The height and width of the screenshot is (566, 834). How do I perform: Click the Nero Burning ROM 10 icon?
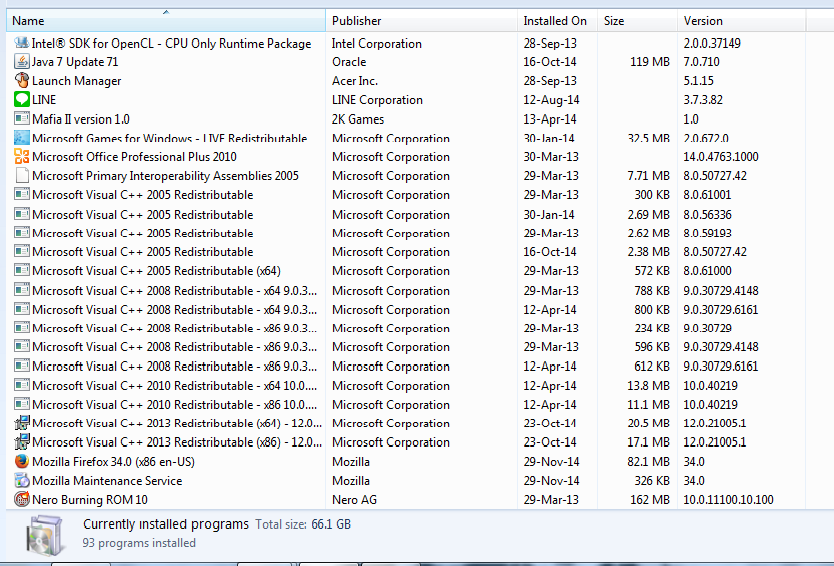(x=21, y=499)
